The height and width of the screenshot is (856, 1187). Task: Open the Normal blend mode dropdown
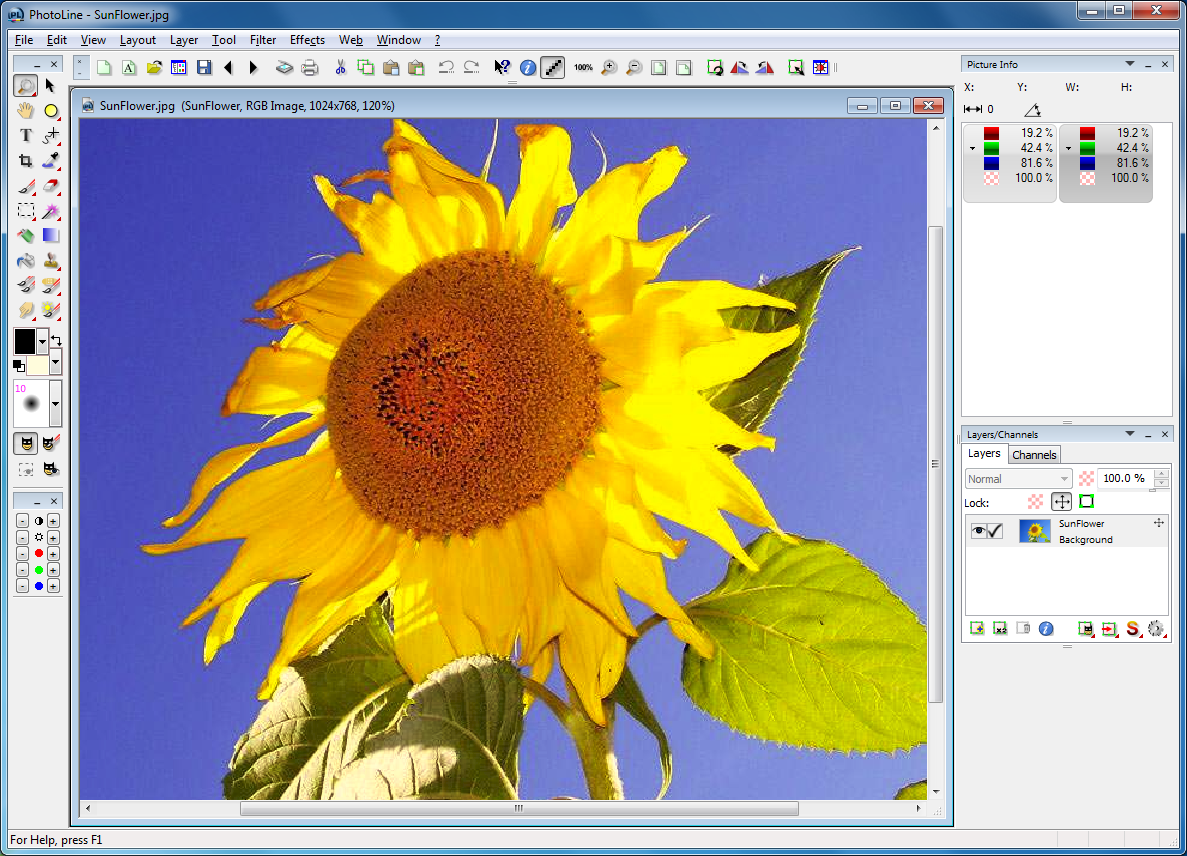click(1018, 478)
